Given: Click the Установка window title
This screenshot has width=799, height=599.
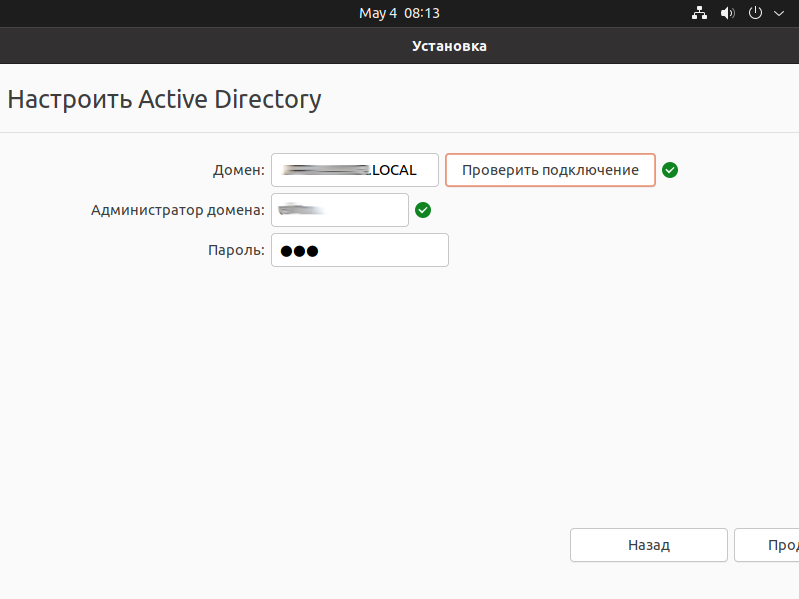Looking at the screenshot, I should [449, 46].
